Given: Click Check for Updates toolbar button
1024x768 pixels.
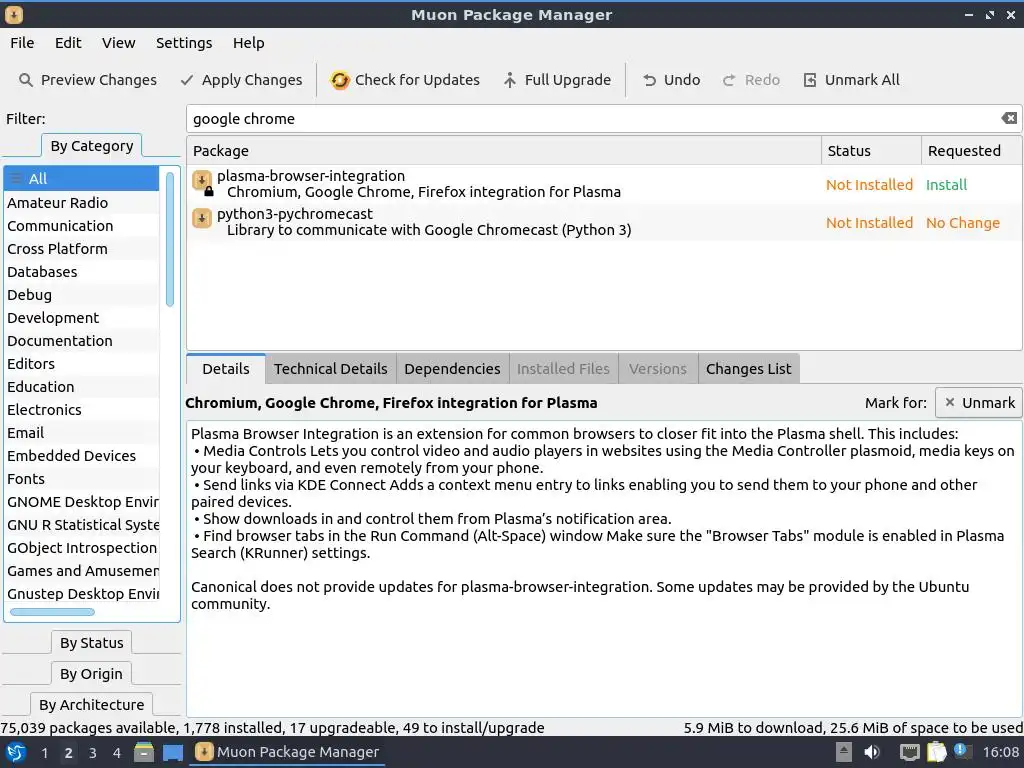Looking at the screenshot, I should click(x=405, y=80).
